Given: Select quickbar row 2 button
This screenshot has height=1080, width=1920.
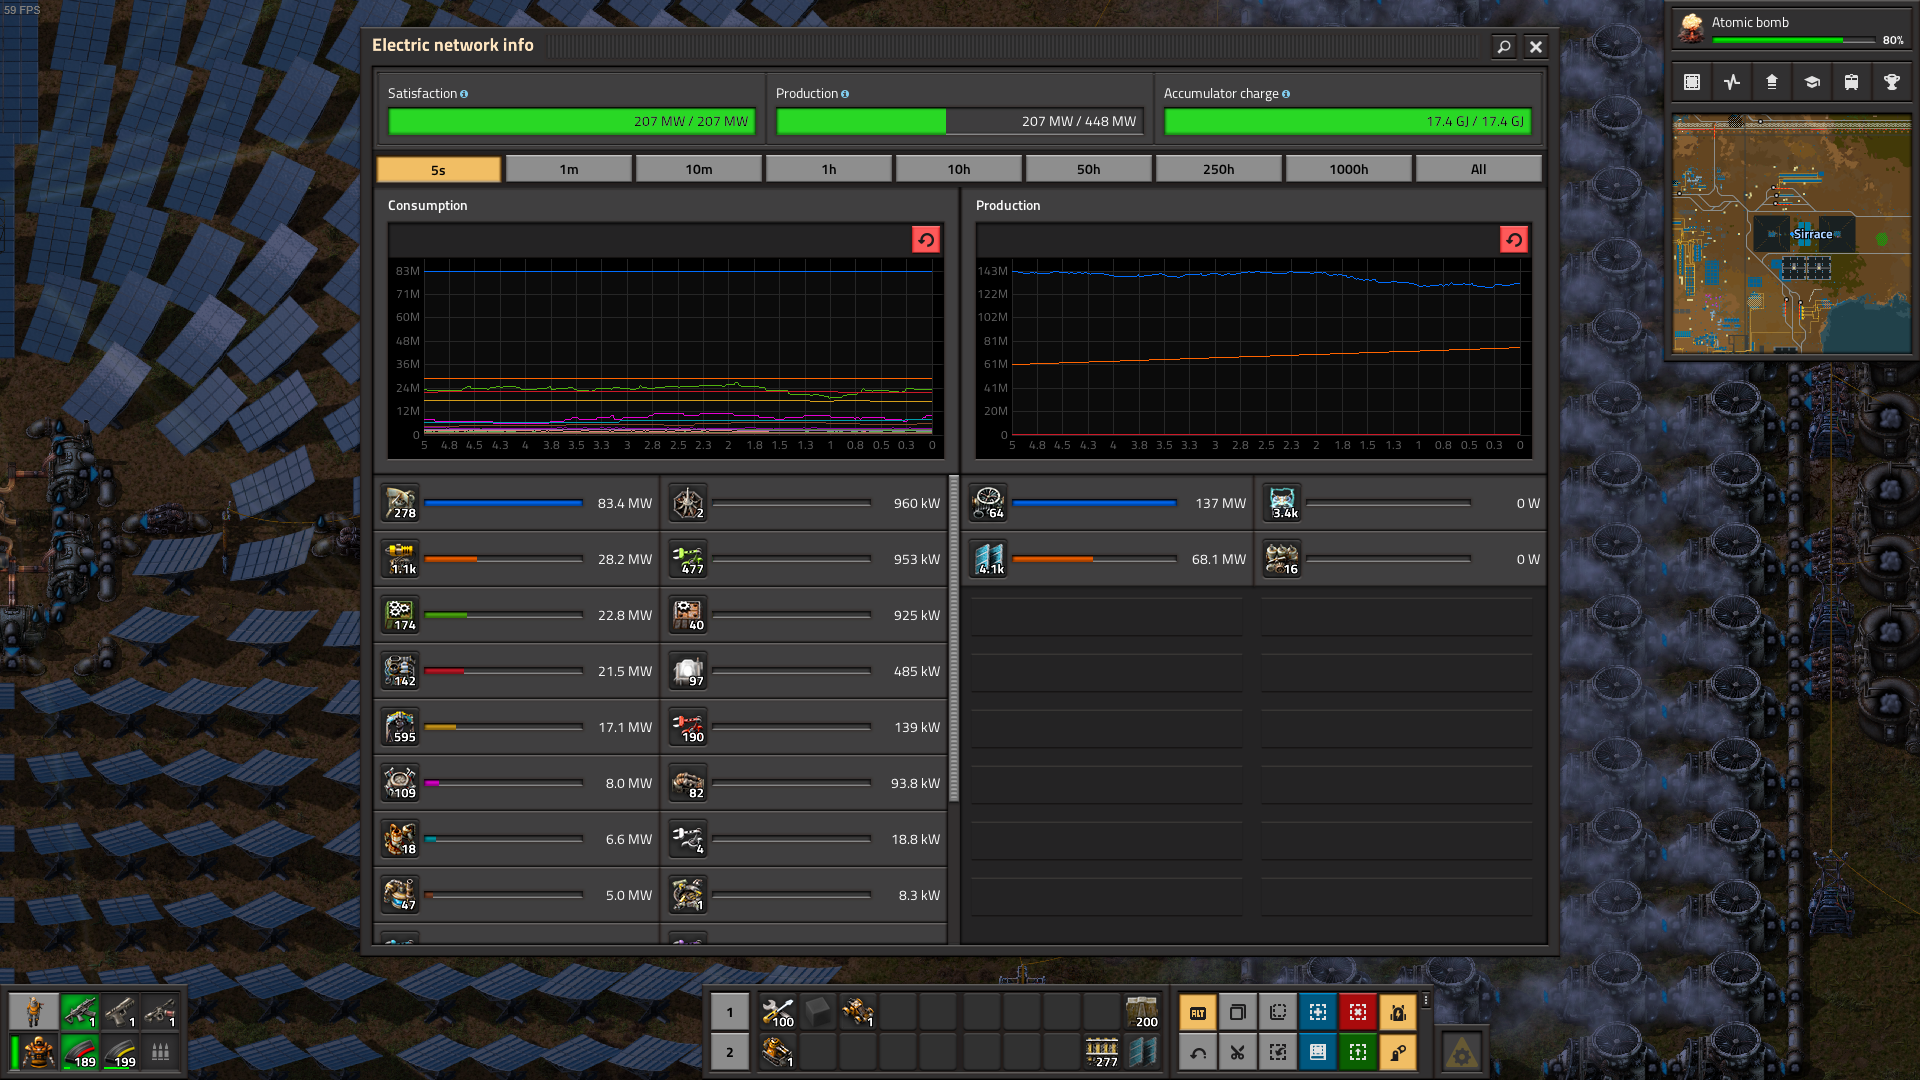Looking at the screenshot, I should [x=729, y=1052].
